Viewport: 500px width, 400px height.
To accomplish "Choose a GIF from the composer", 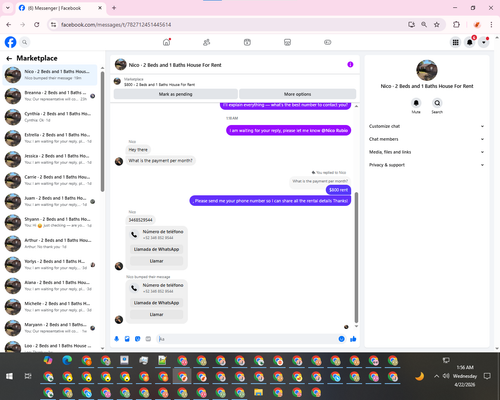I will click(148, 339).
